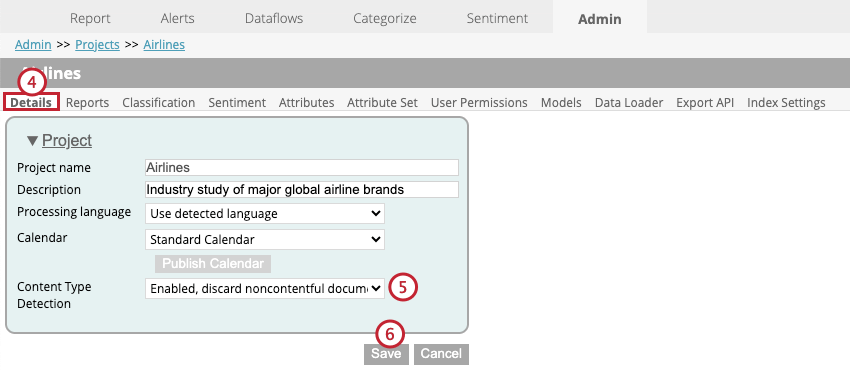This screenshot has height=371, width=850.
Task: Click the Admin breadcrumb link
Action: coord(33,44)
